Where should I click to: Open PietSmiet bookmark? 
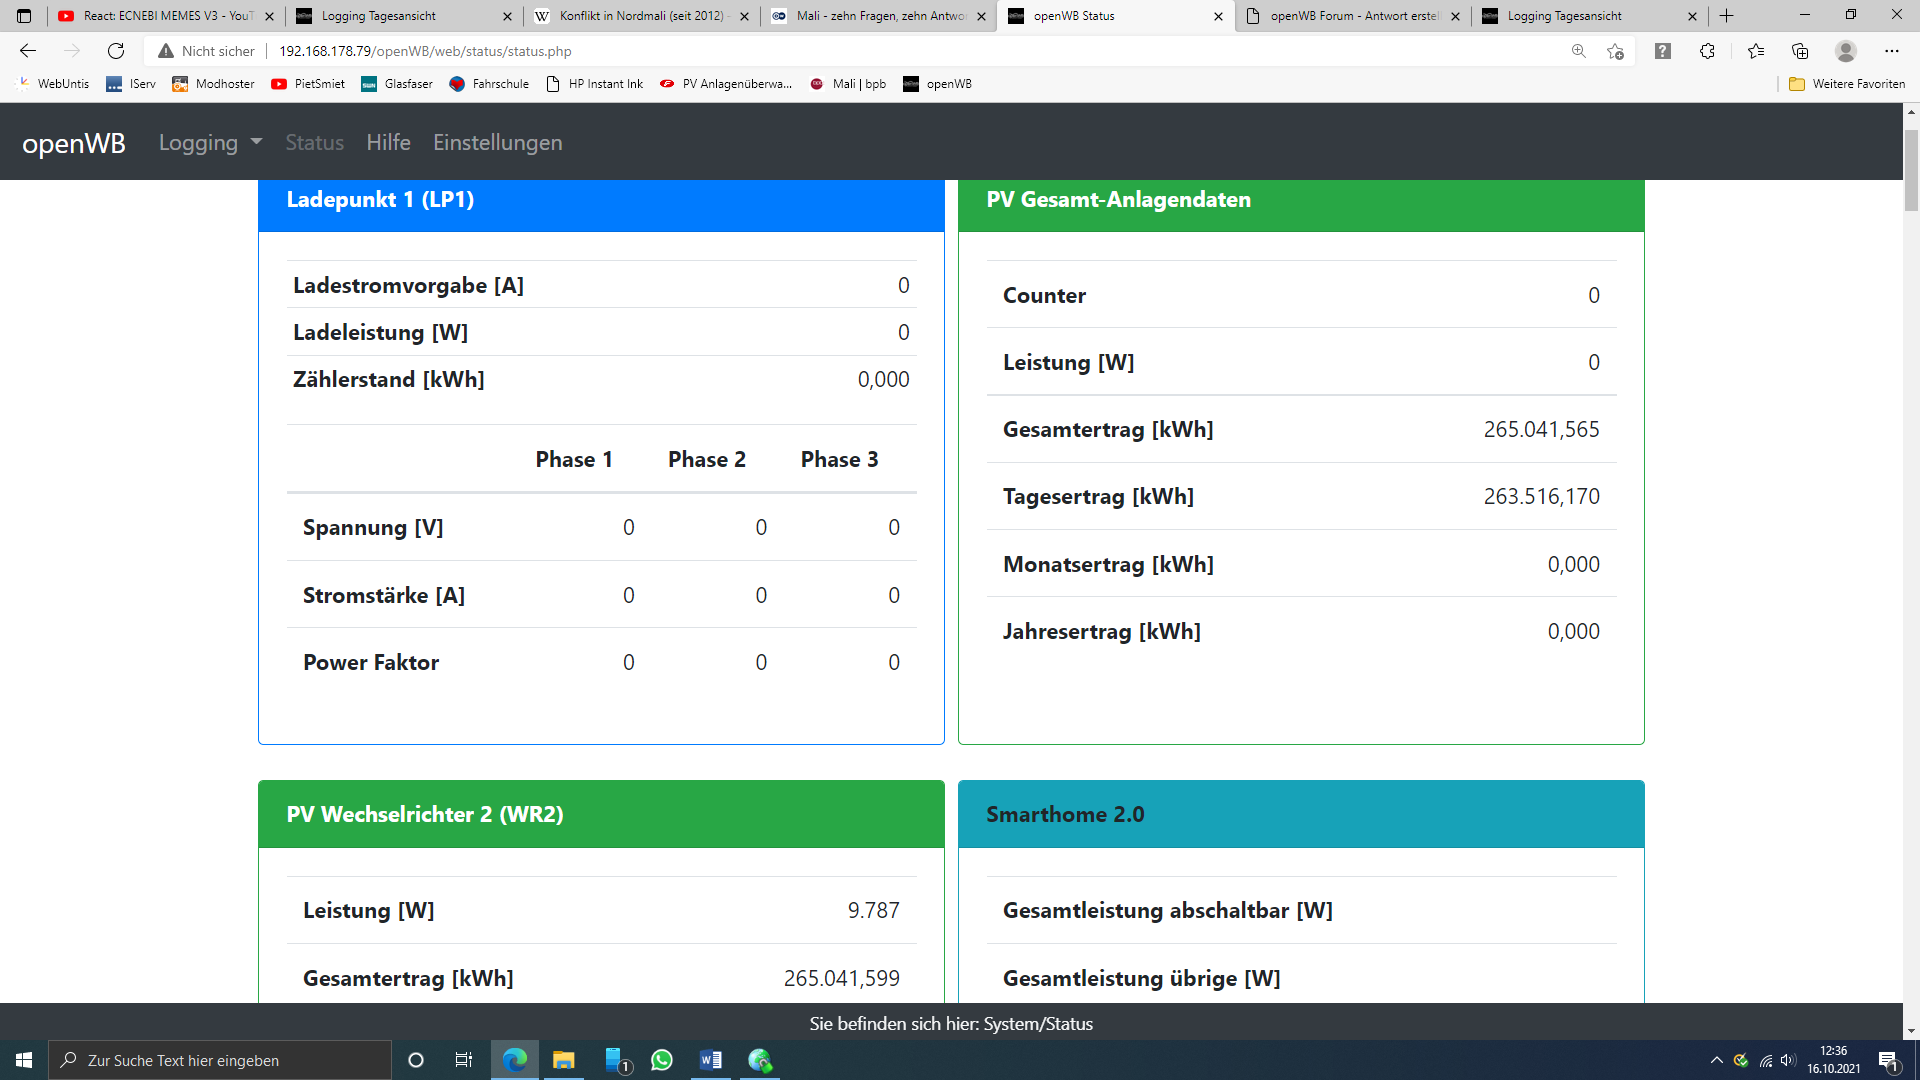click(x=308, y=84)
